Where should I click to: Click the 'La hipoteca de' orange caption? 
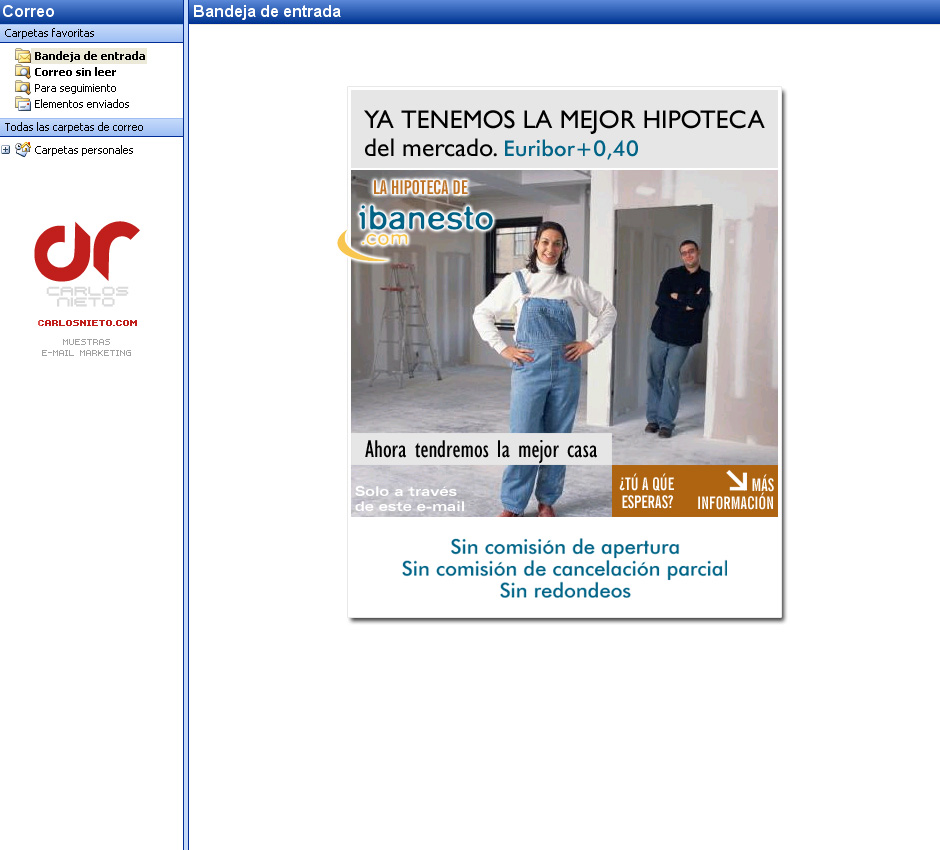pyautogui.click(x=420, y=188)
